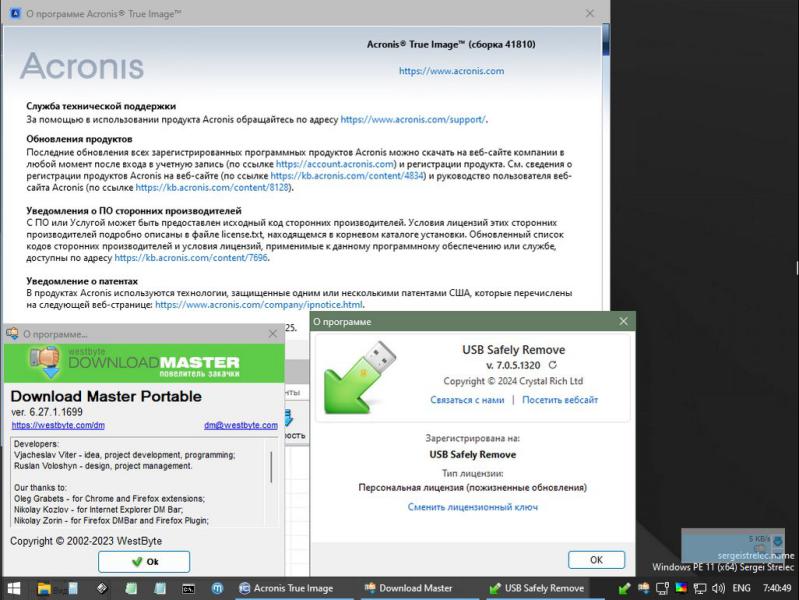The height and width of the screenshot is (600, 799).
Task: Click the green USB arrow logo
Action: pos(360,377)
